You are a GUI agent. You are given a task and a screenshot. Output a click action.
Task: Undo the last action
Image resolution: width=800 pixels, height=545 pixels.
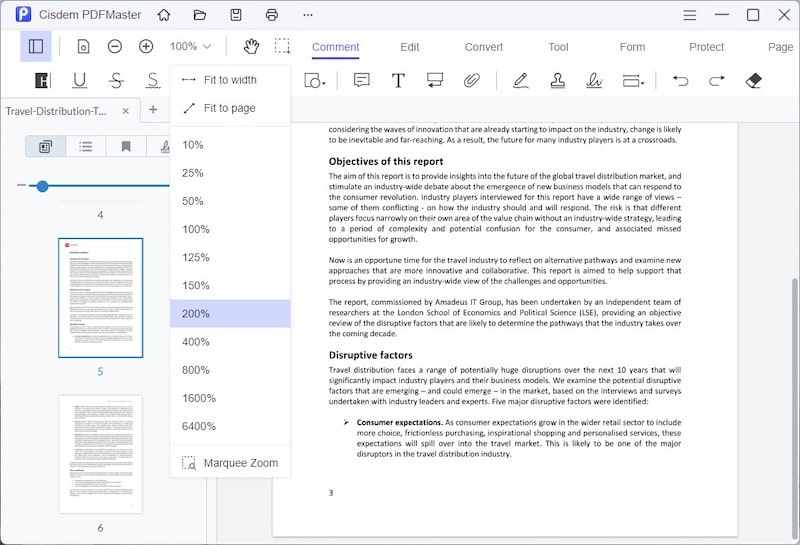pos(680,80)
